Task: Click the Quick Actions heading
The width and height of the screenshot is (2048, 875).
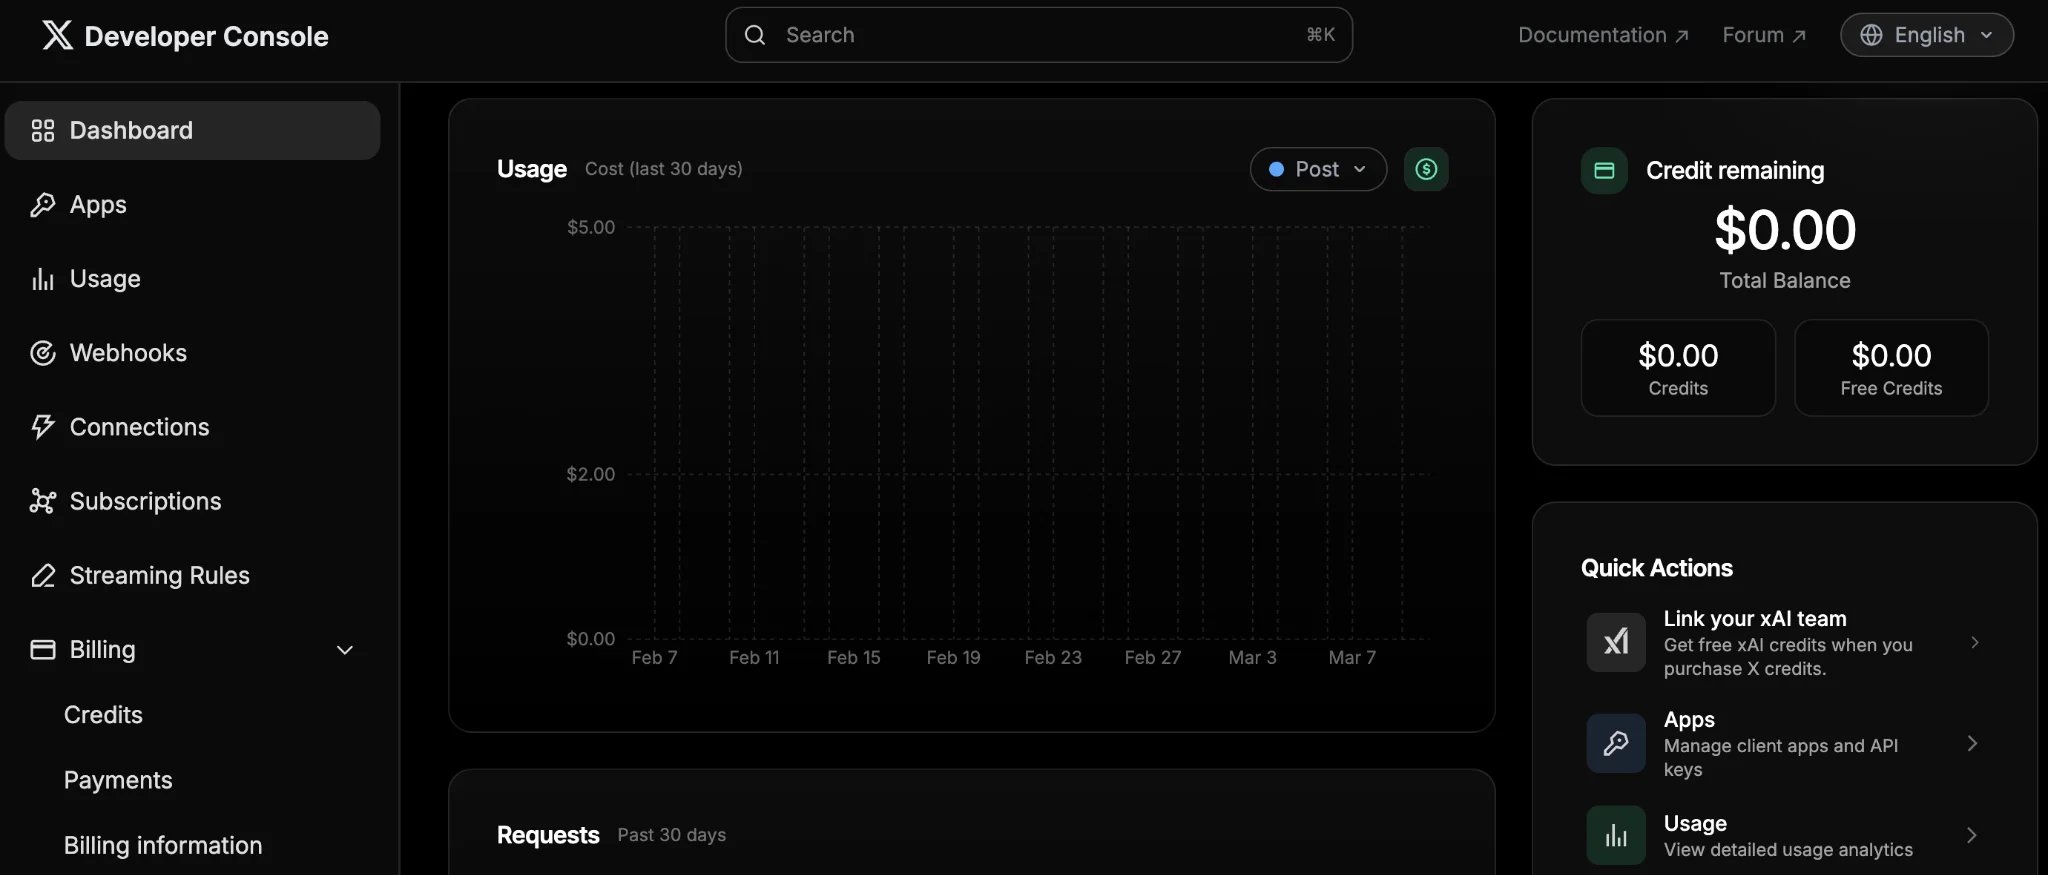Action: tap(1656, 568)
